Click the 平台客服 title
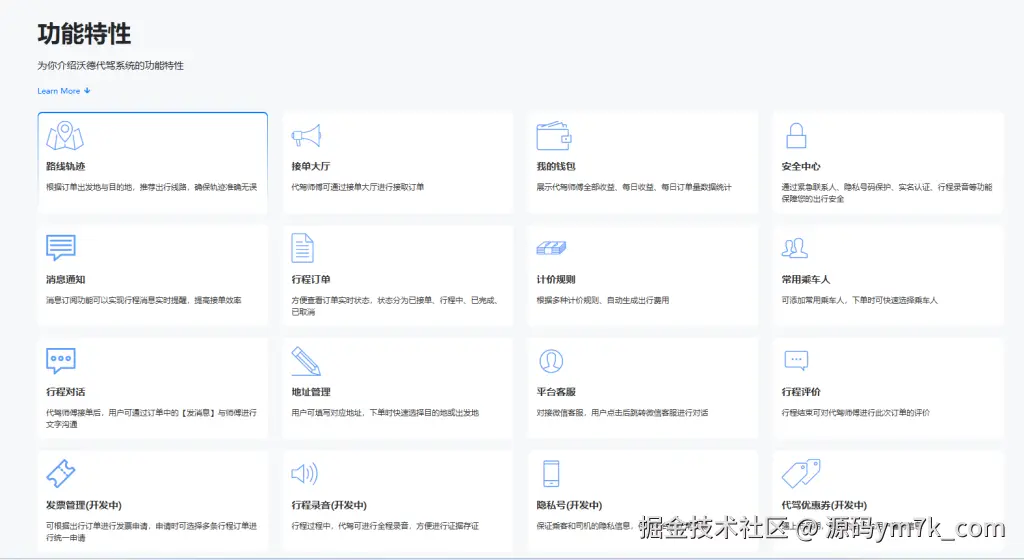 coord(556,392)
